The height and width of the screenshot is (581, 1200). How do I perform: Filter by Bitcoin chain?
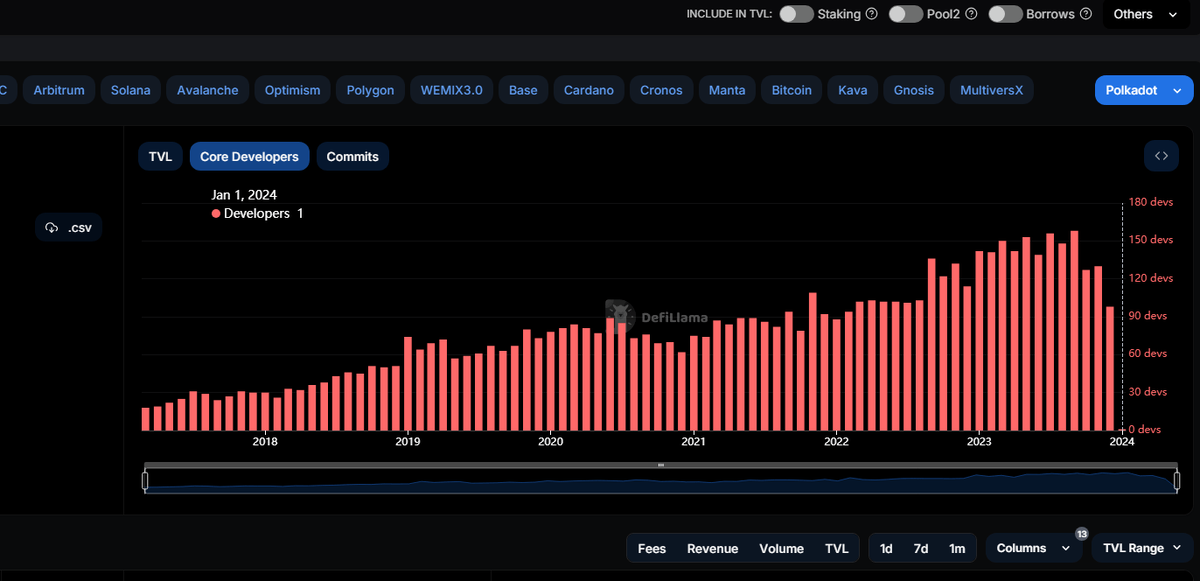click(x=791, y=90)
